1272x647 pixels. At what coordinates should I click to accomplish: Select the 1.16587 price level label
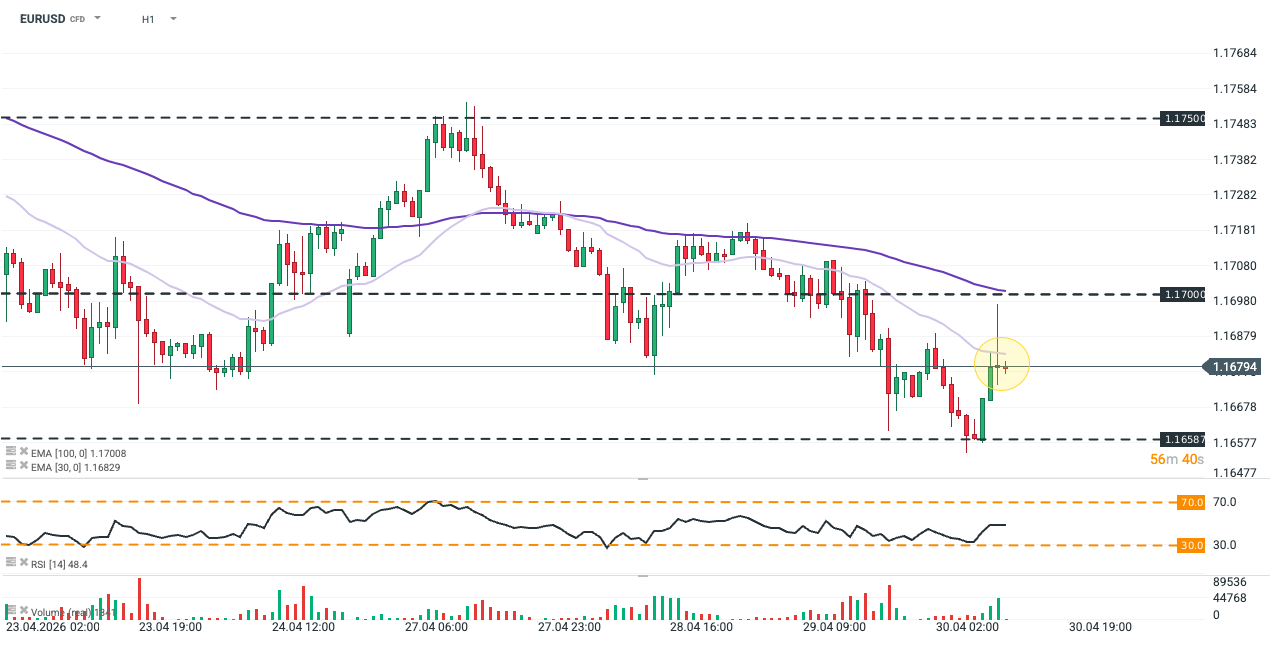pos(1183,439)
